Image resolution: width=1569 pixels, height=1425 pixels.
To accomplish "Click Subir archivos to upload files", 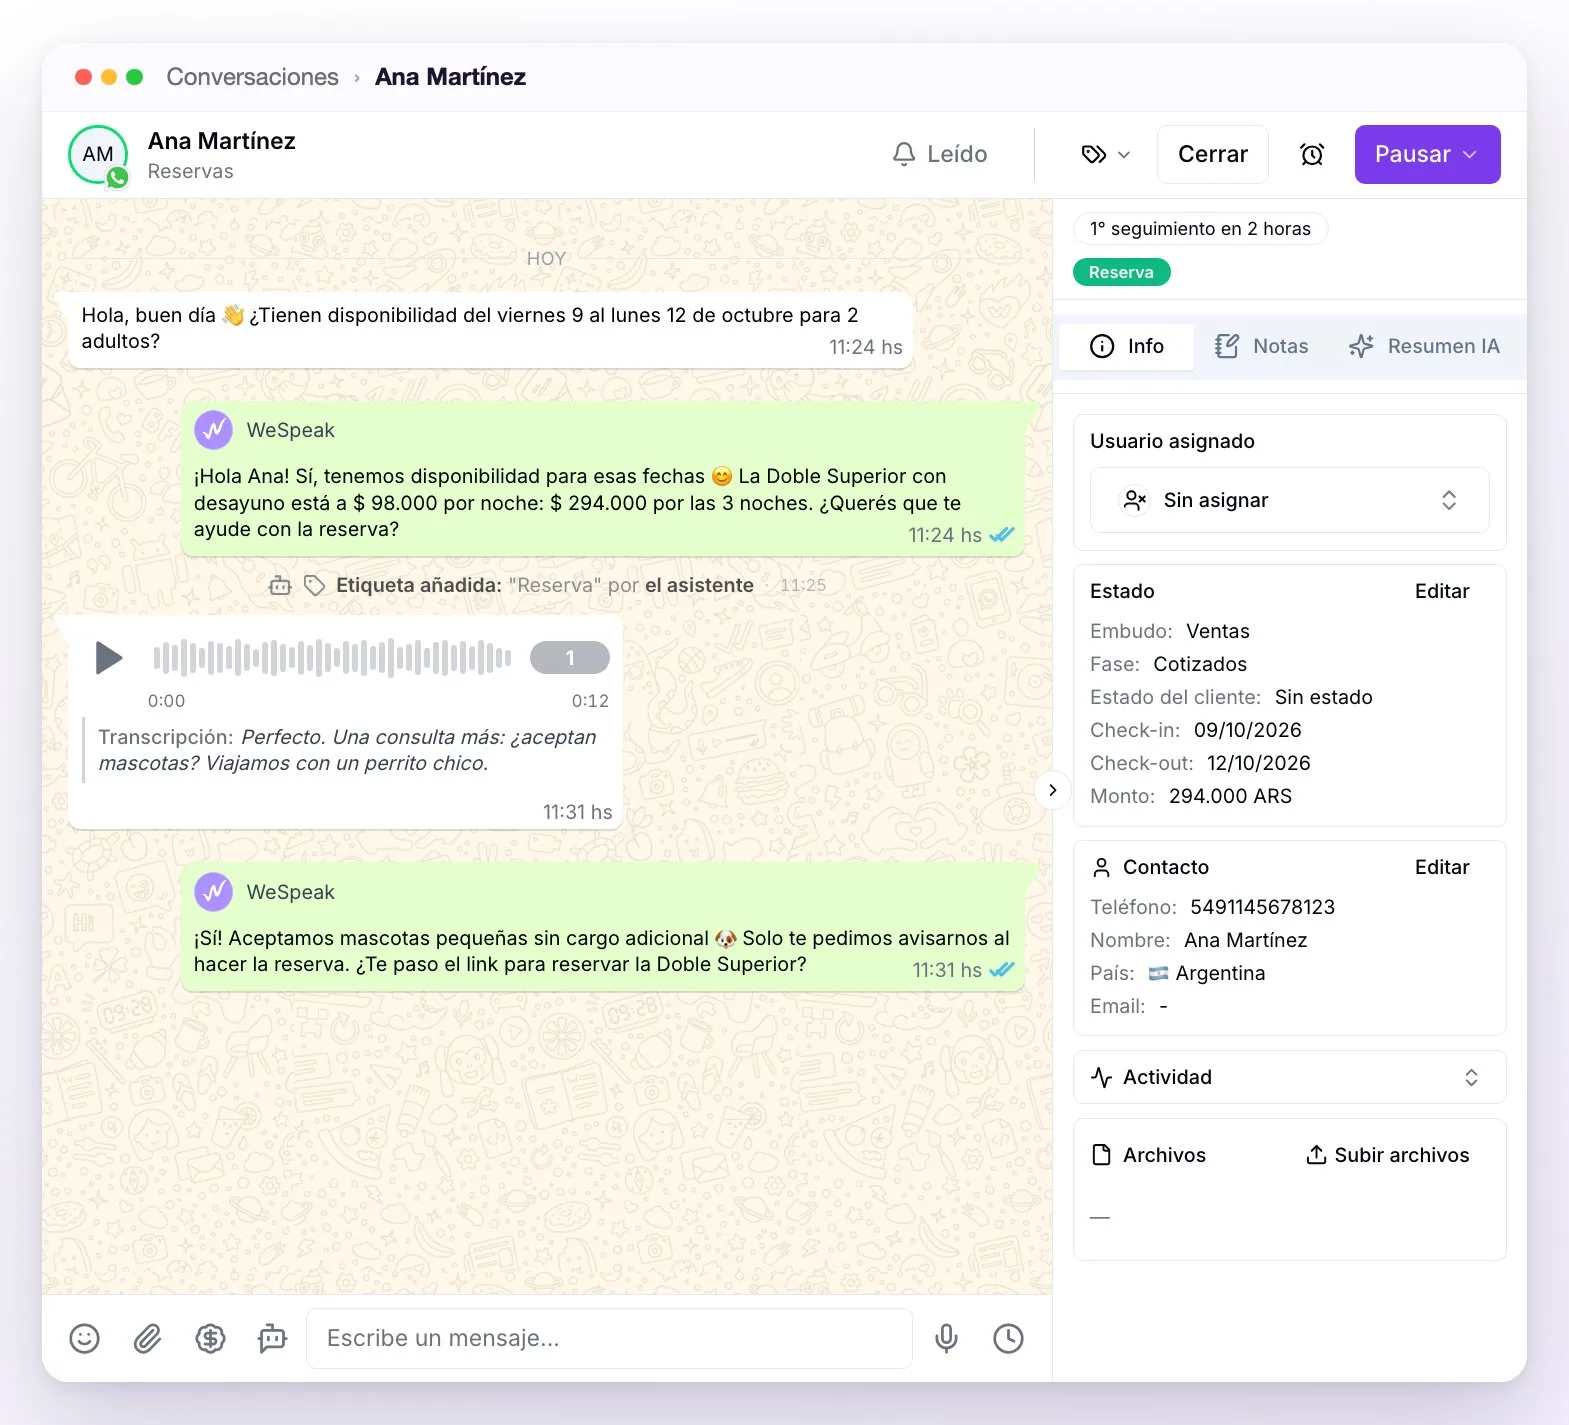I will click(x=1388, y=1155).
